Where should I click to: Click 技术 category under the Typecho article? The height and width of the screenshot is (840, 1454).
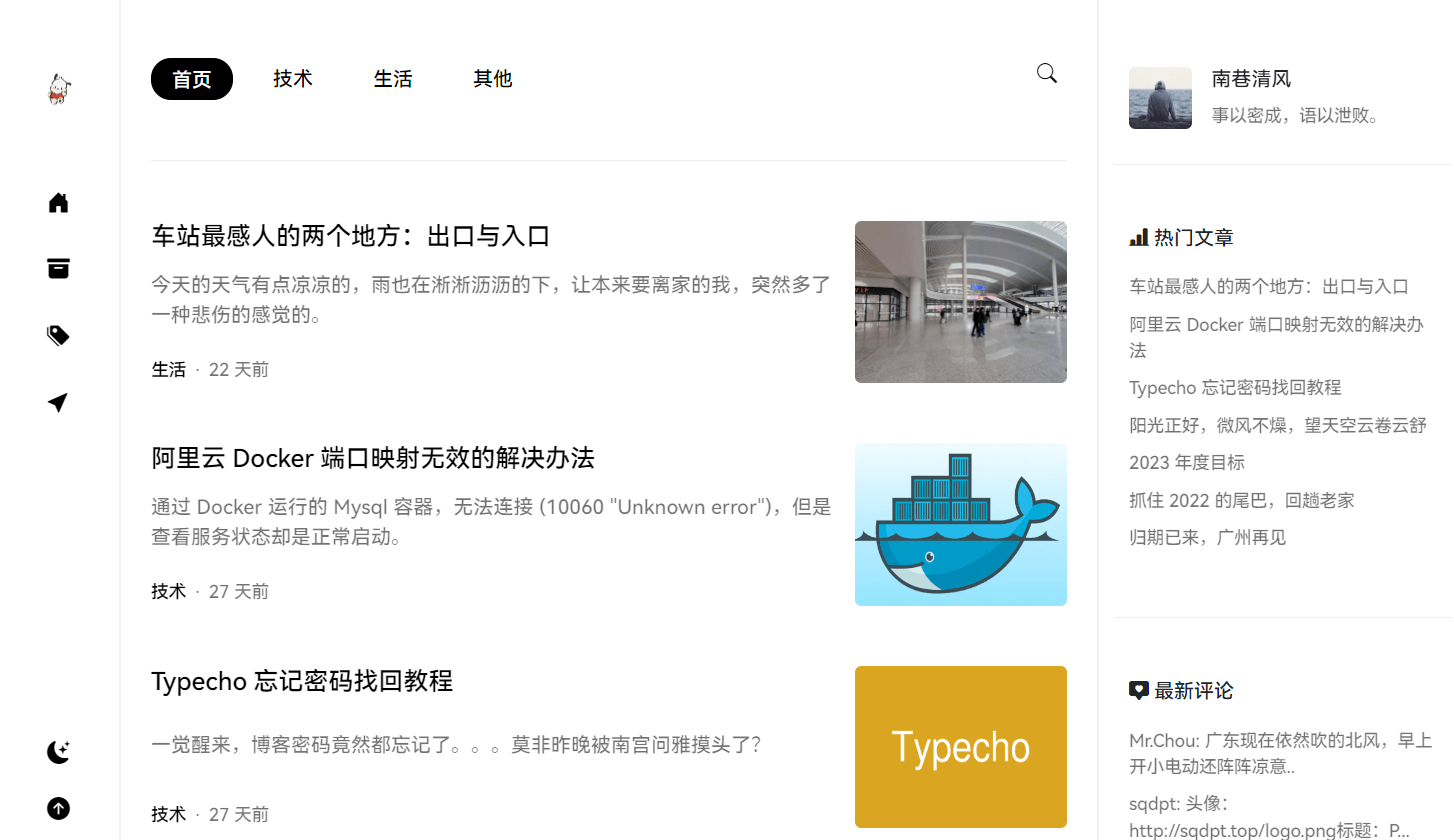coord(169,814)
